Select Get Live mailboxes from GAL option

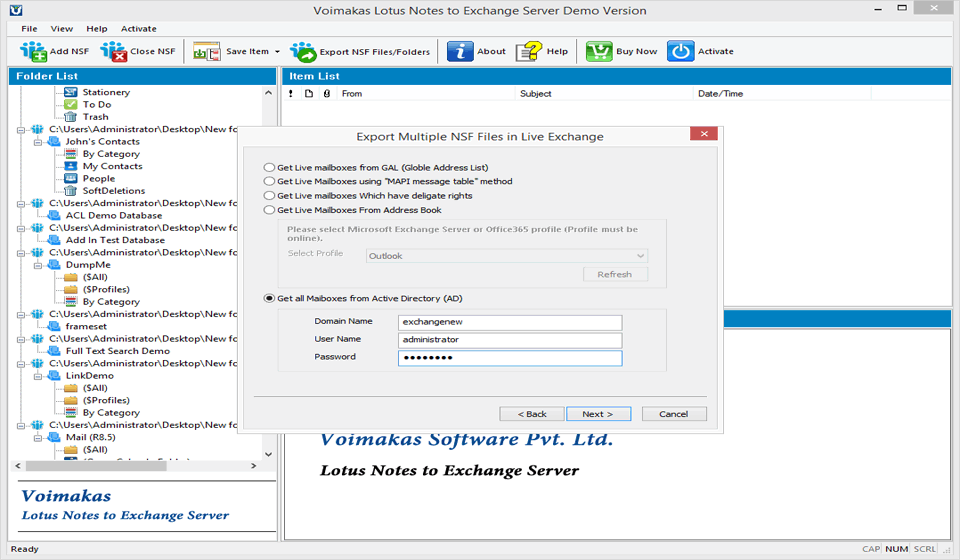pos(269,167)
